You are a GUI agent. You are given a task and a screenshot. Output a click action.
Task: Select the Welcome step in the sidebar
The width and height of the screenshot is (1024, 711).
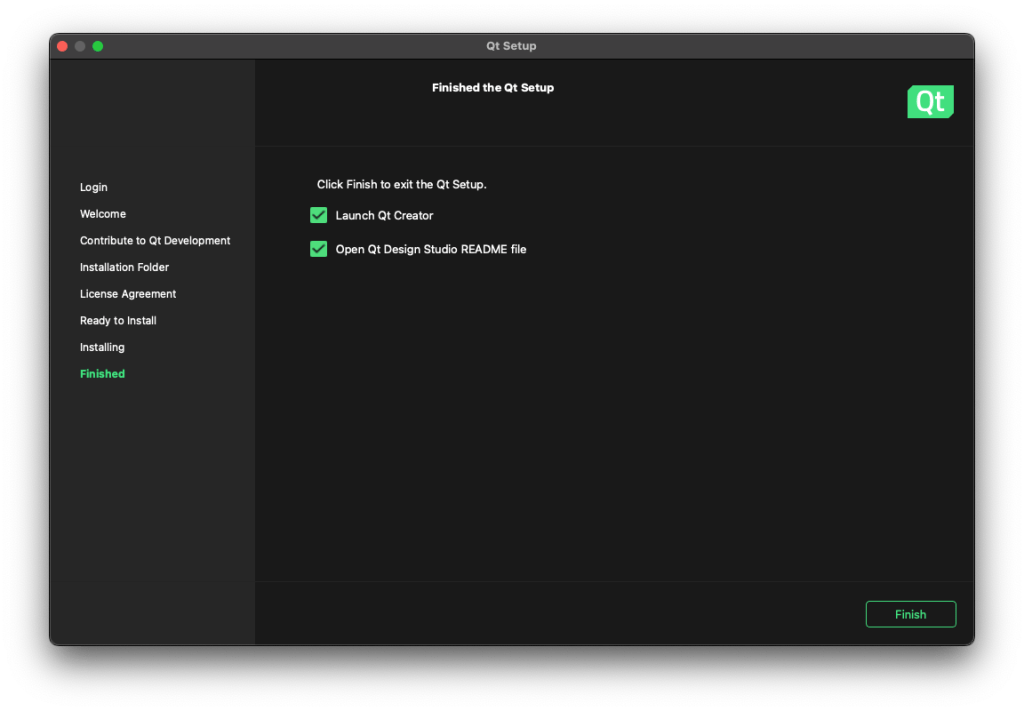pyautogui.click(x=103, y=214)
